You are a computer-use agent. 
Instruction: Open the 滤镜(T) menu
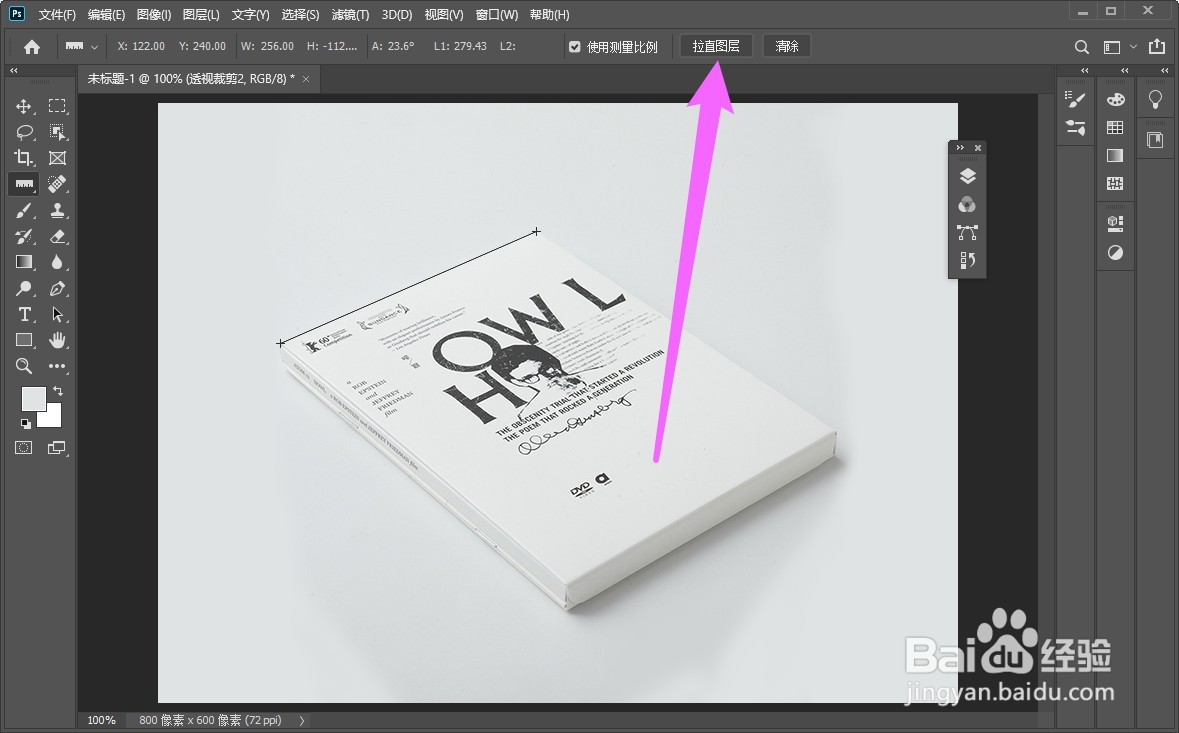[350, 14]
